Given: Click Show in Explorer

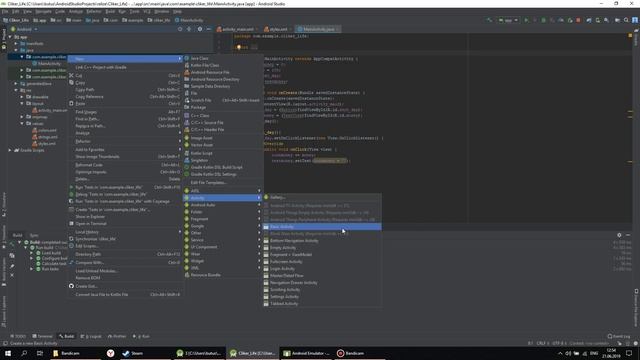Looking at the screenshot, I should (125, 217).
